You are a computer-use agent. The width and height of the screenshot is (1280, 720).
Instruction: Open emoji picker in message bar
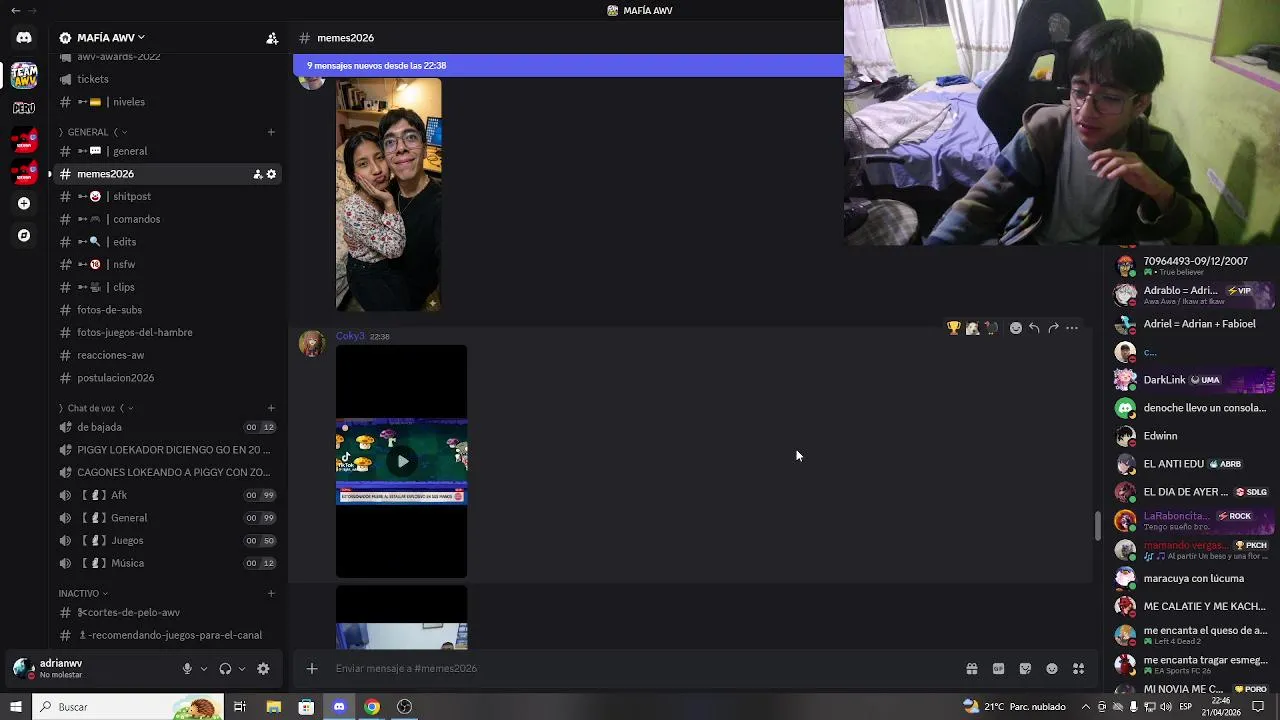pos(1052,669)
